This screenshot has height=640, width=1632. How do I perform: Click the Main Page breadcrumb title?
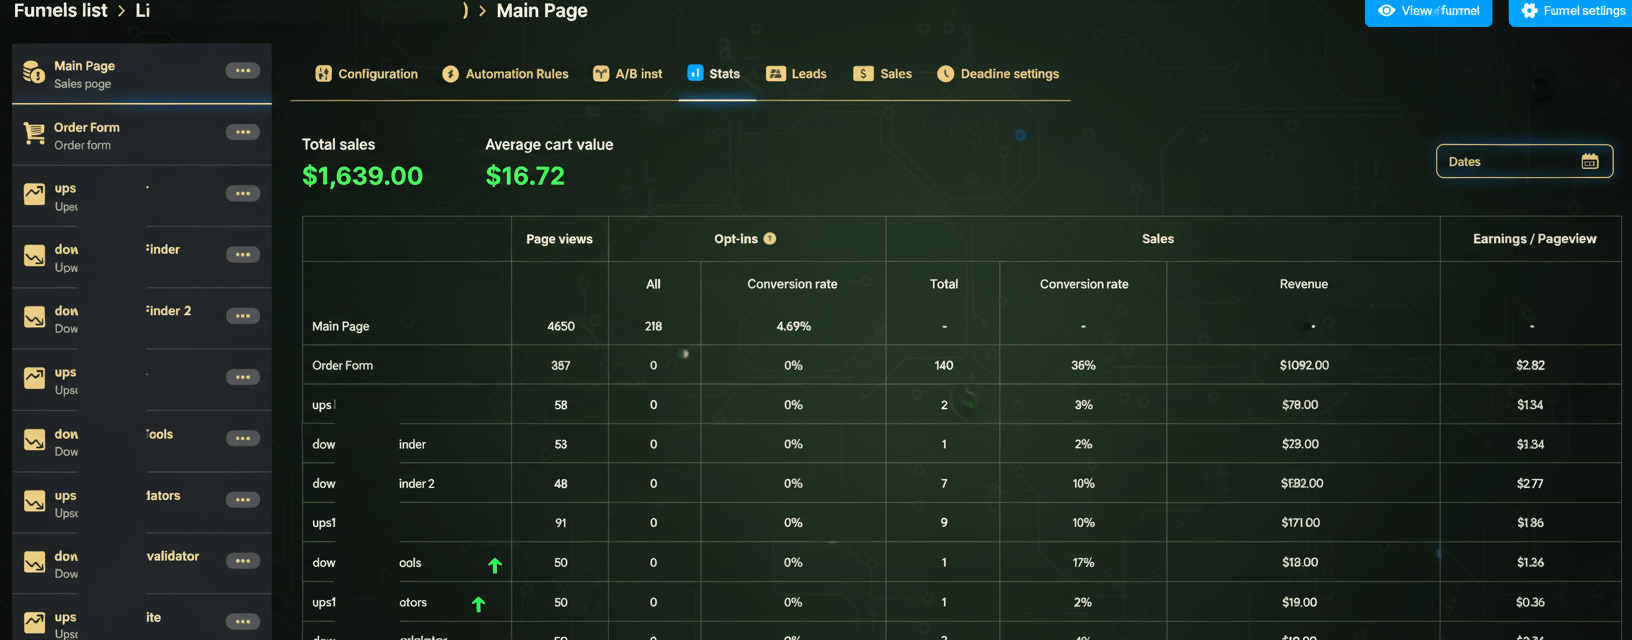click(542, 11)
